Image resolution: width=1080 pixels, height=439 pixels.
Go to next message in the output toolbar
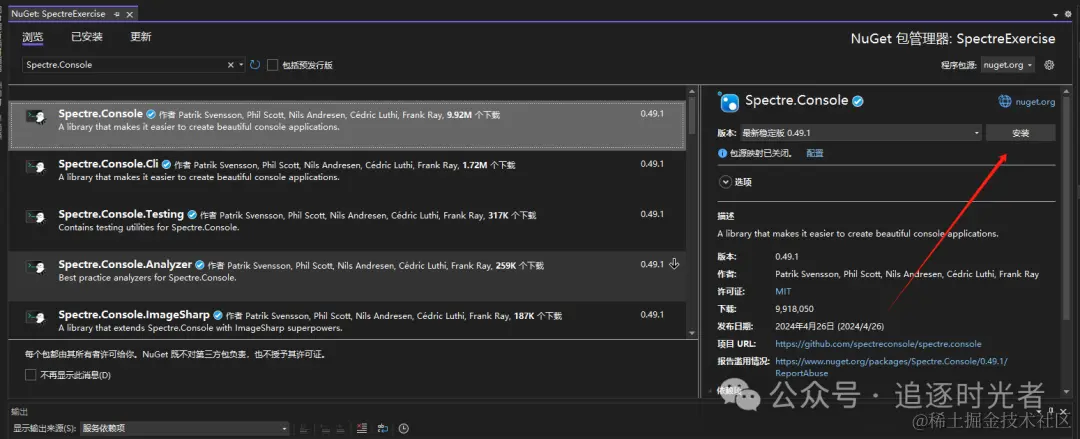click(340, 429)
